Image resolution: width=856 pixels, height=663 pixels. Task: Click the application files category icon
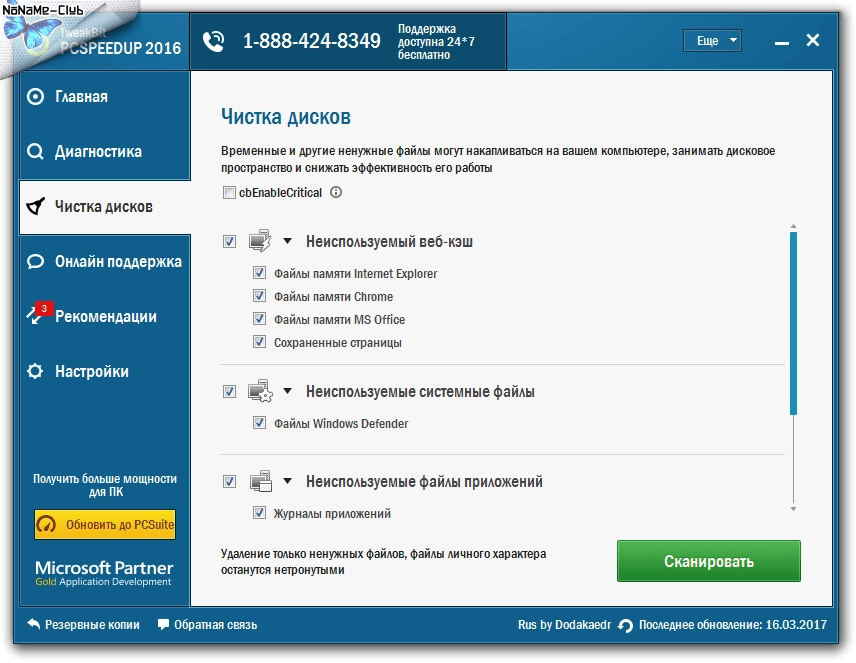(261, 481)
